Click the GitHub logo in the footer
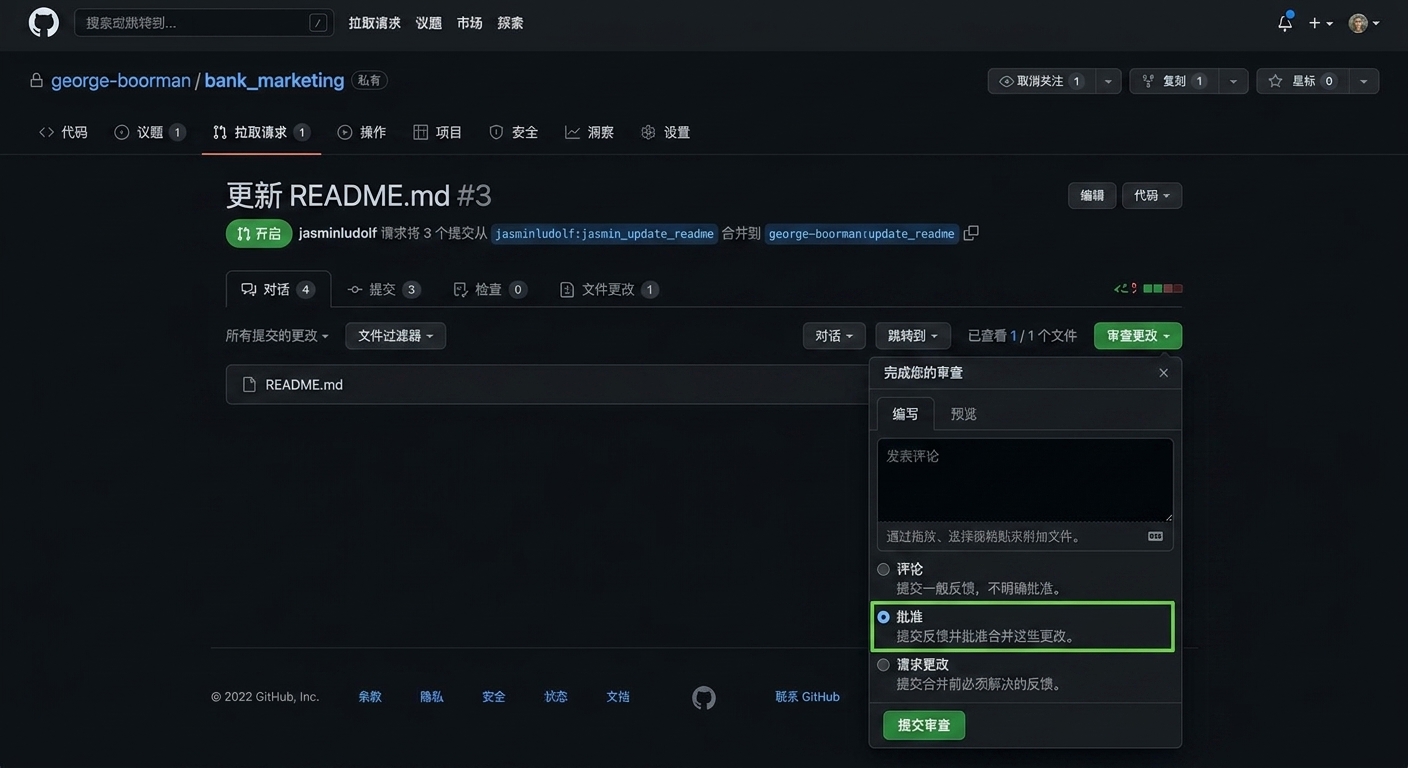Screen dimensions: 1408x768 [x=704, y=697]
